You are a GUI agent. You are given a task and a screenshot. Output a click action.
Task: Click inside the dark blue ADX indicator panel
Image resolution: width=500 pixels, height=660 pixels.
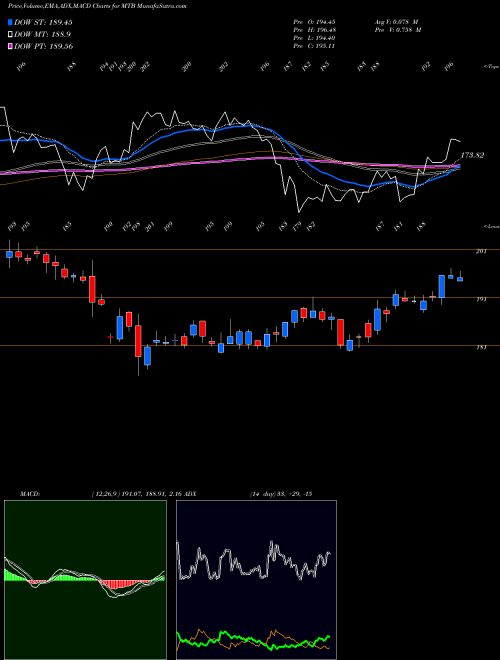(256, 580)
